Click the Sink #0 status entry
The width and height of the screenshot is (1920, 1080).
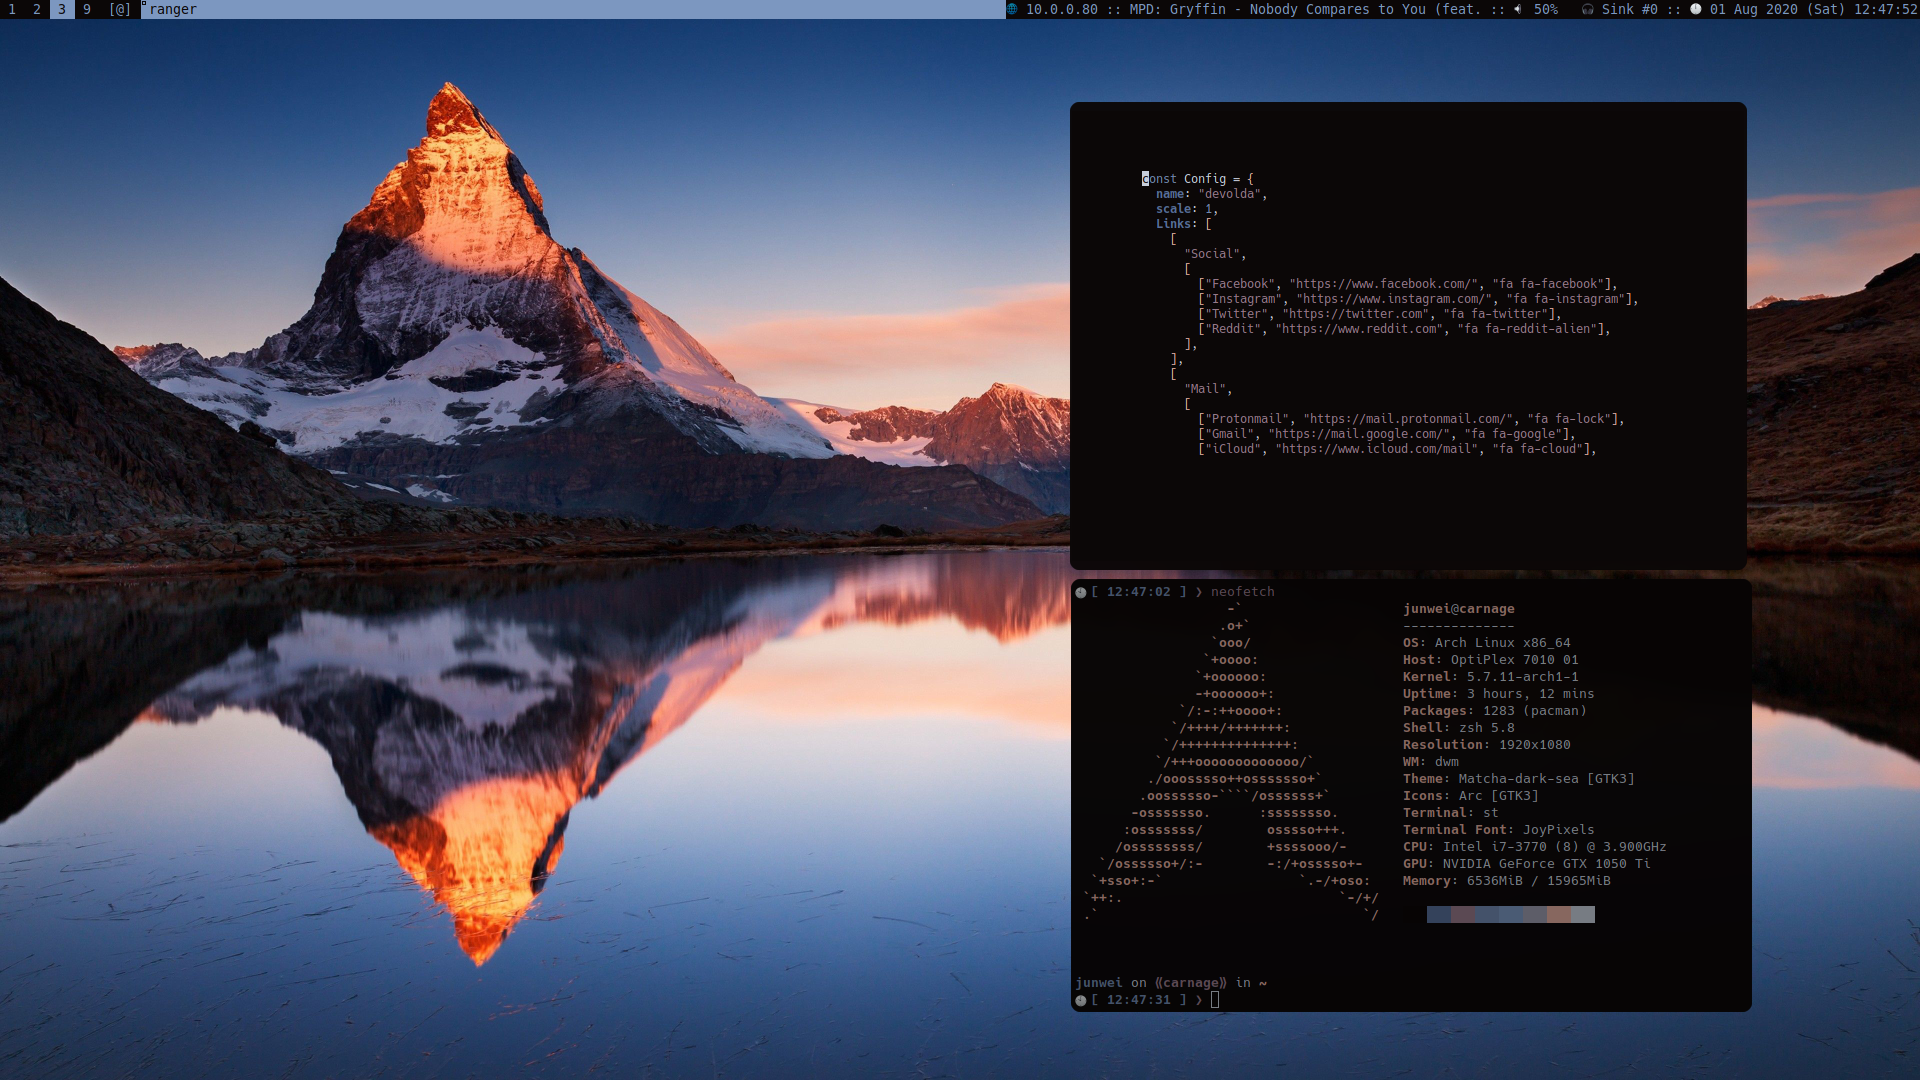[x=1629, y=9]
